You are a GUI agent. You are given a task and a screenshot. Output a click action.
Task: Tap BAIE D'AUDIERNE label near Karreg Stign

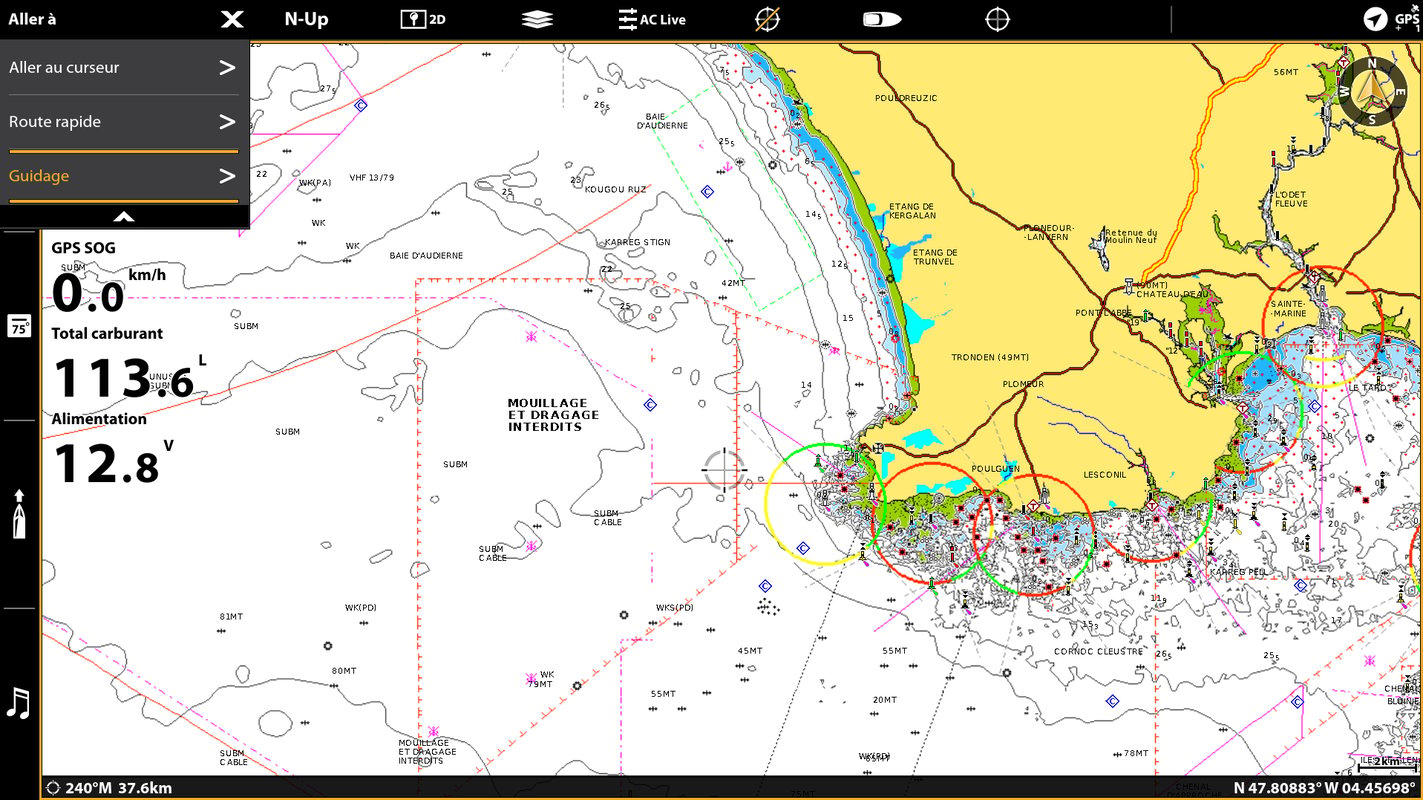[426, 256]
